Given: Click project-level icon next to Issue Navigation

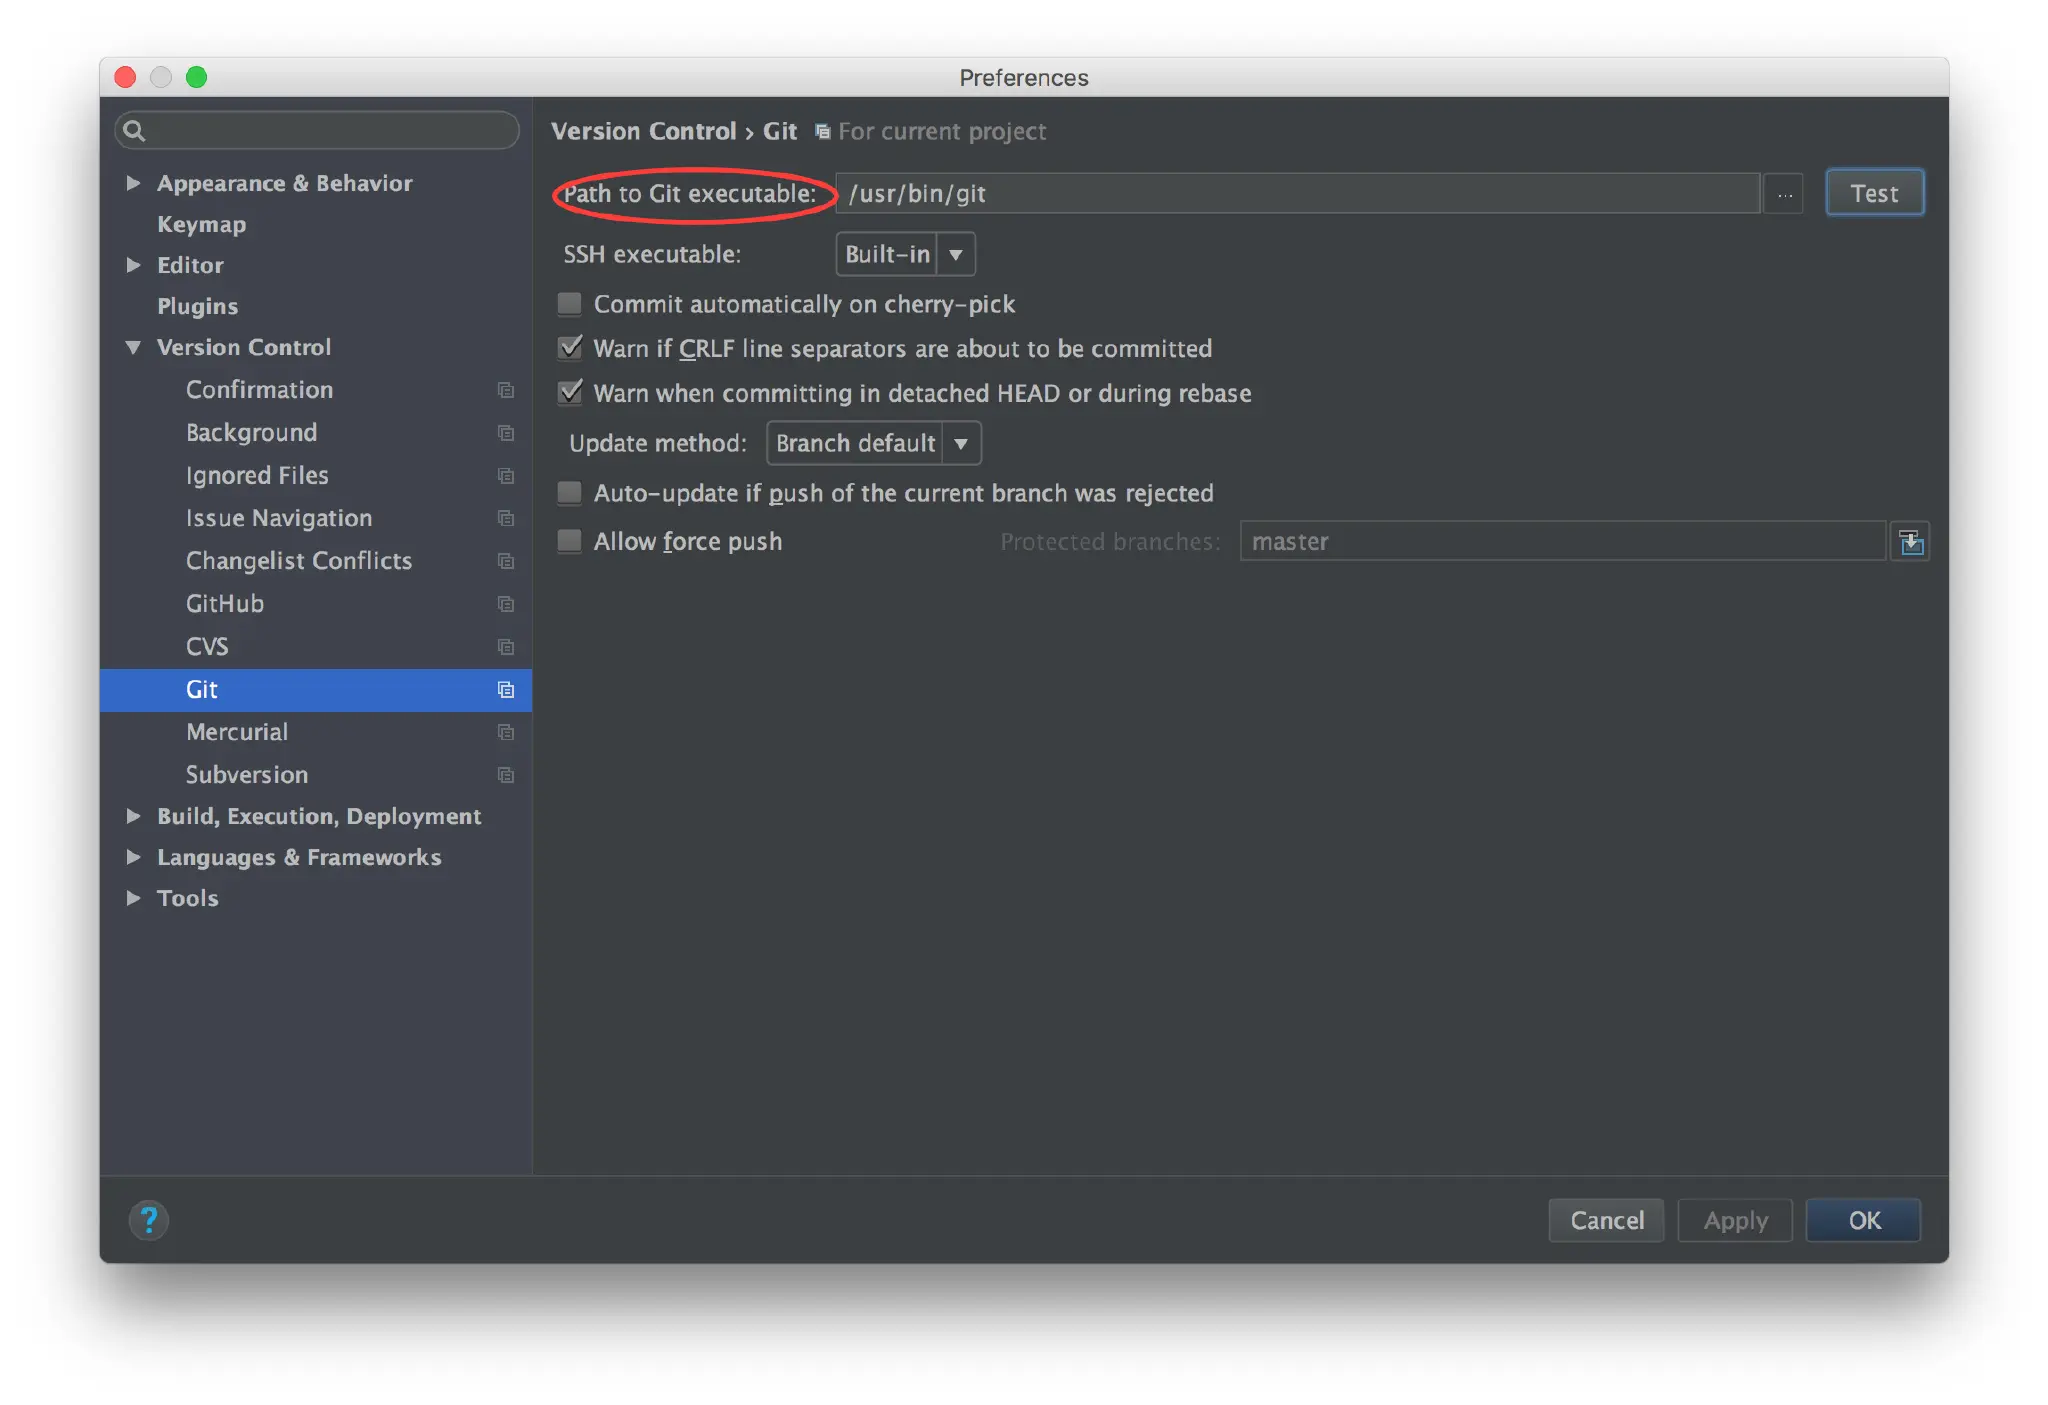Looking at the screenshot, I should tap(506, 518).
